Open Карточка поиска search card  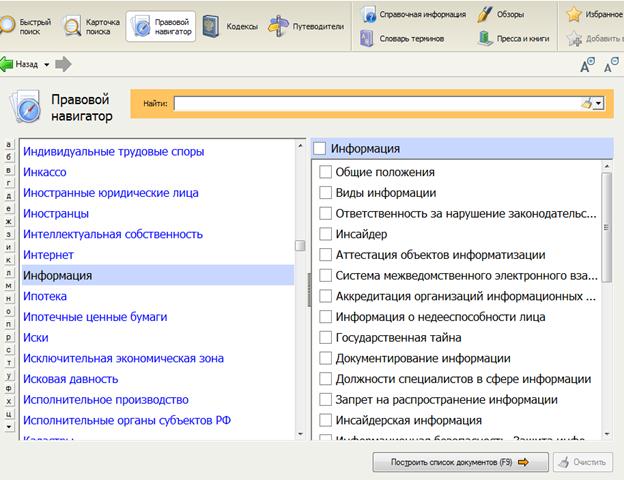click(x=92, y=26)
